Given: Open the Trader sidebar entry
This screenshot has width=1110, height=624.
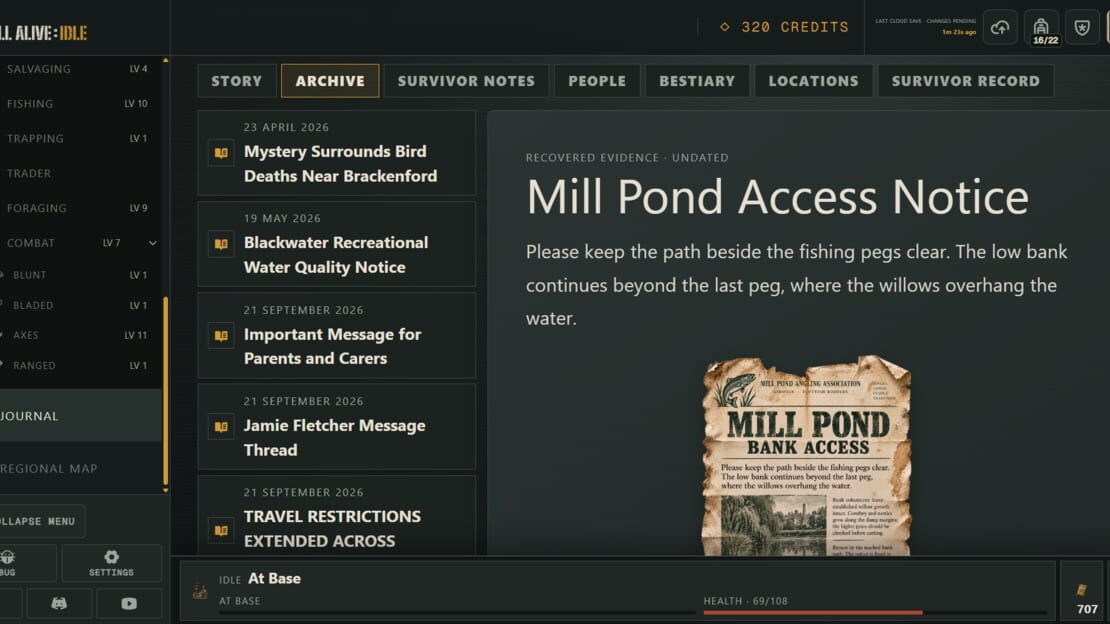Looking at the screenshot, I should tap(81, 173).
